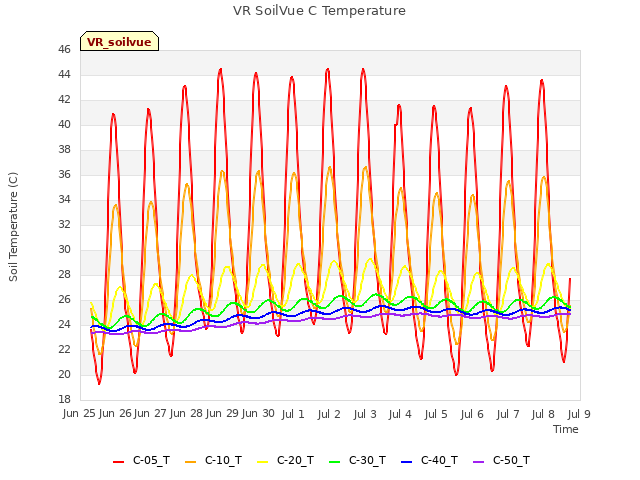The image size is (640, 480).
Task: Click the blue C-40_T legend swatch
Action: click(x=407, y=462)
